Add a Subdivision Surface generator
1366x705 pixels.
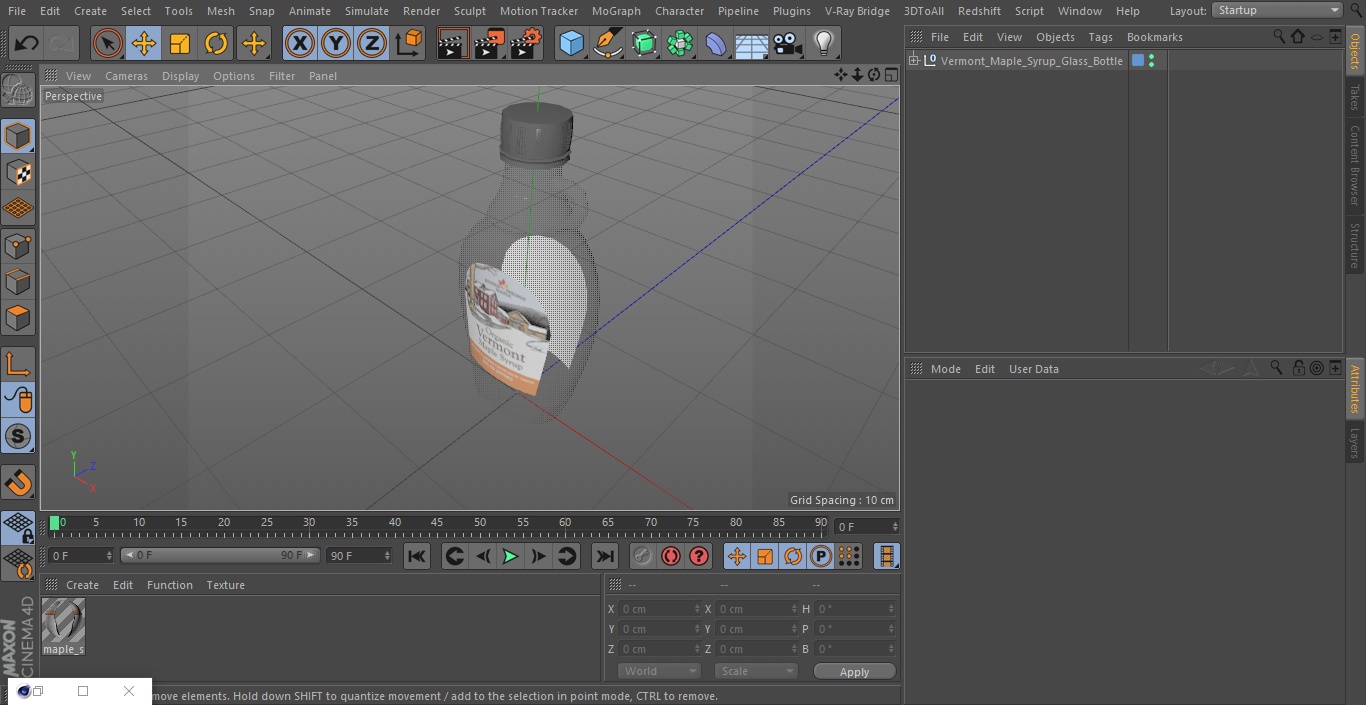[644, 43]
